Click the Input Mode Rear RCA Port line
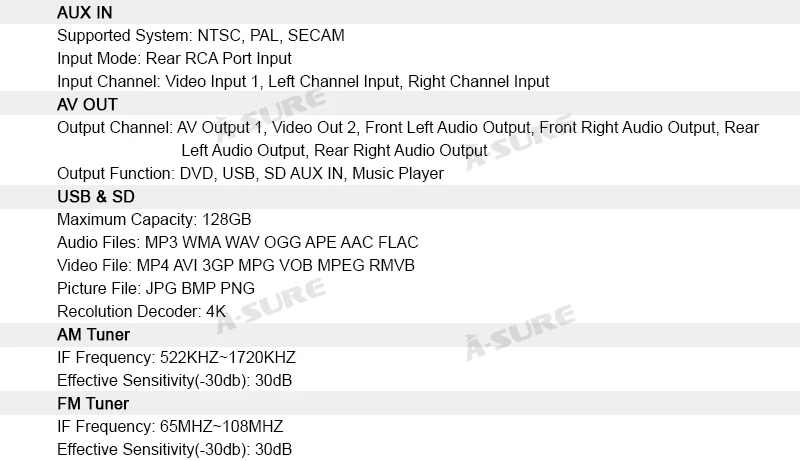Screen dimensions: 800x461 point(174,58)
